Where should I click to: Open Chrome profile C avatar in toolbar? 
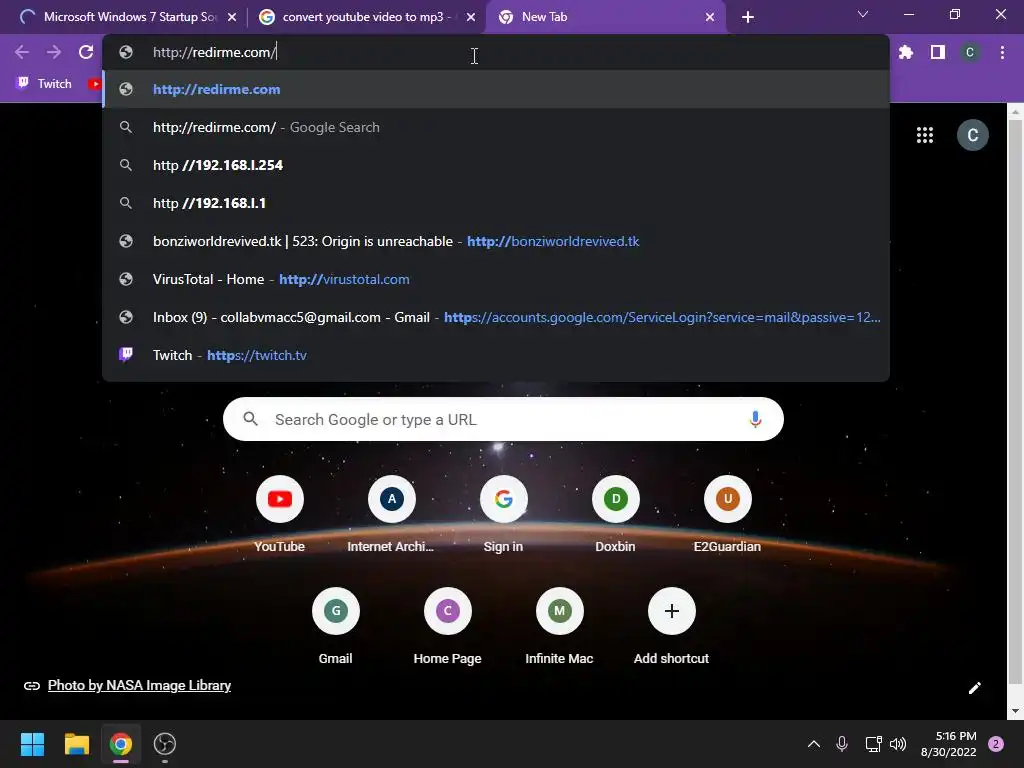[970, 52]
